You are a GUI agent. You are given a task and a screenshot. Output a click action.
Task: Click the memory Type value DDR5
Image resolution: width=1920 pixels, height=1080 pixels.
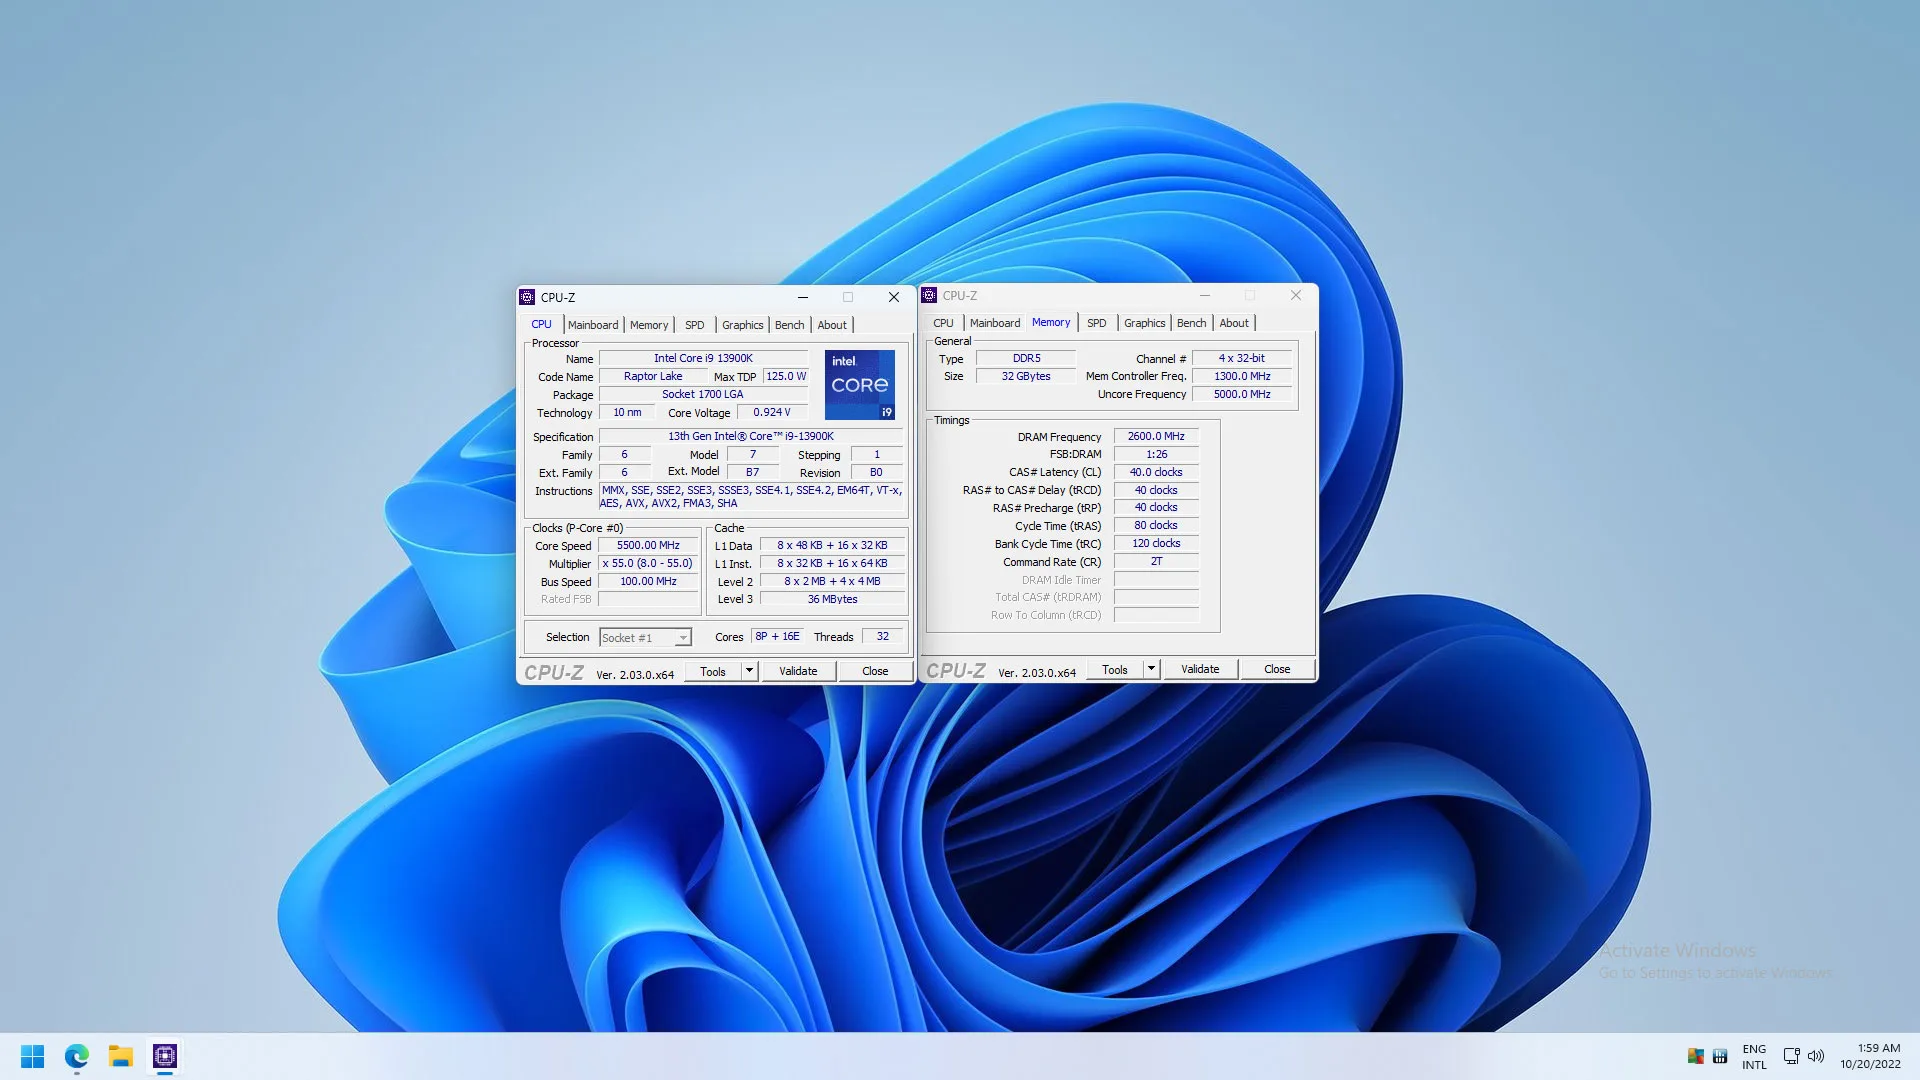pos(1026,358)
